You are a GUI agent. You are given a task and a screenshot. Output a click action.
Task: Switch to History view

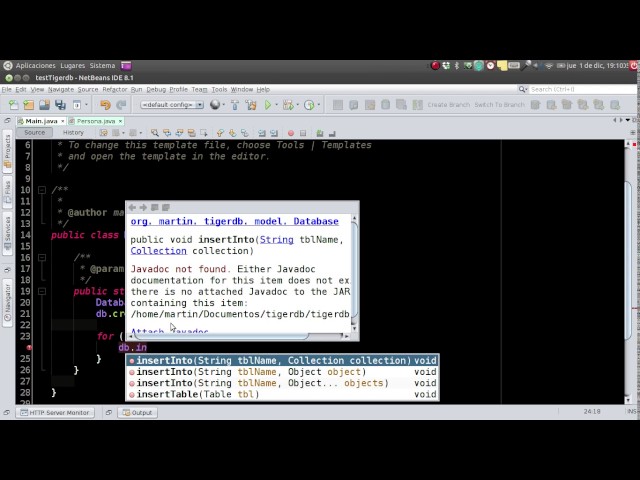[x=73, y=133]
